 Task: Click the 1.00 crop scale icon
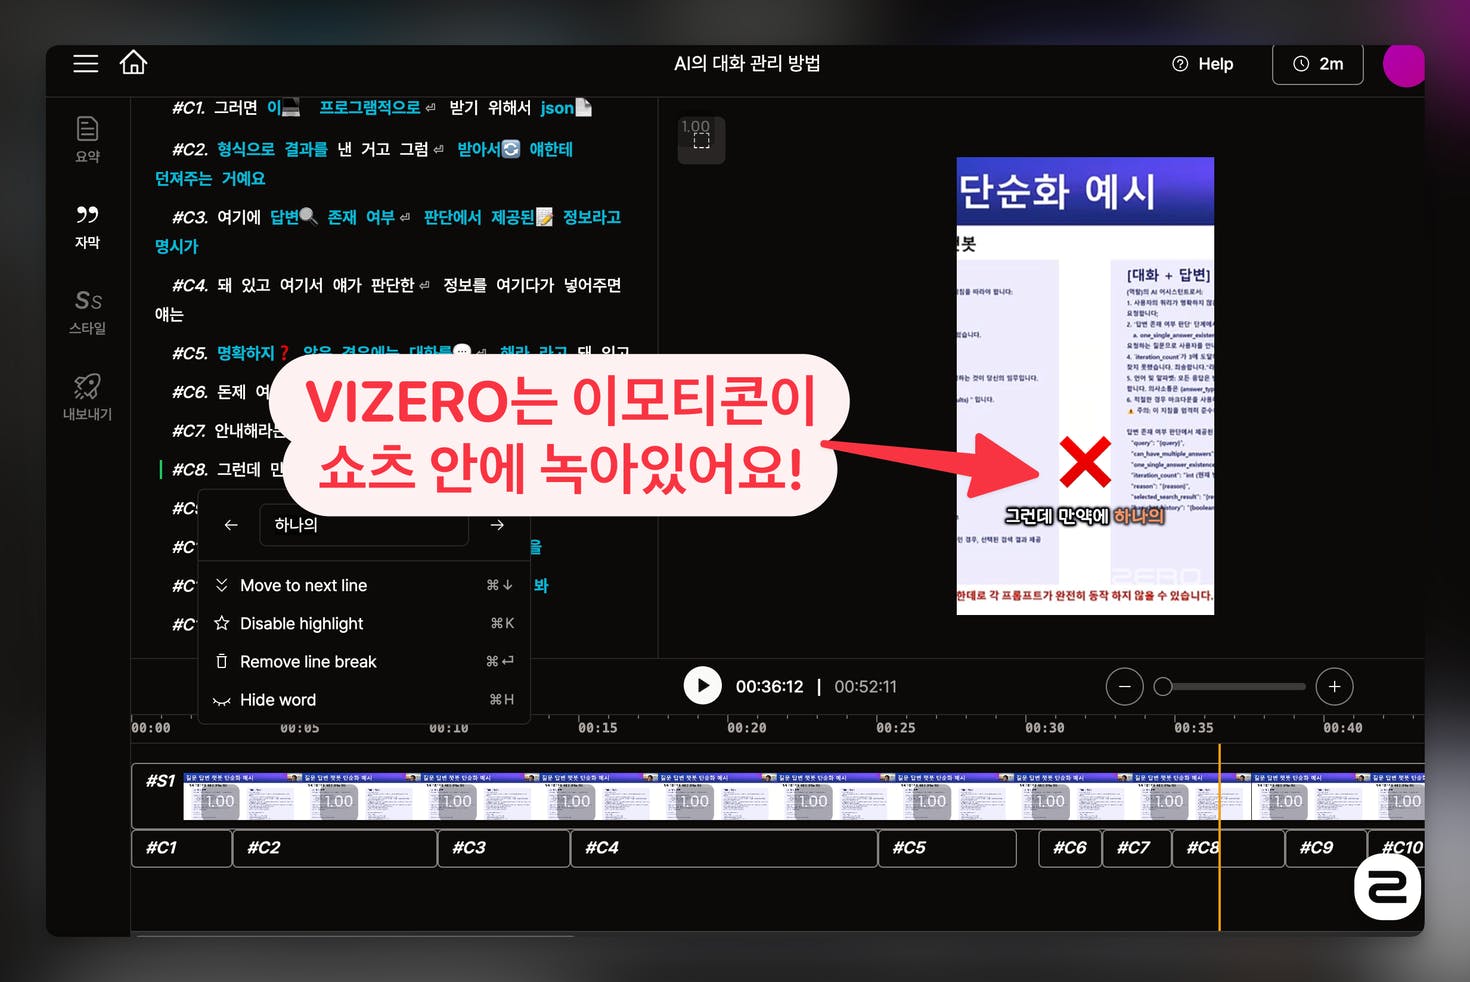click(x=701, y=139)
